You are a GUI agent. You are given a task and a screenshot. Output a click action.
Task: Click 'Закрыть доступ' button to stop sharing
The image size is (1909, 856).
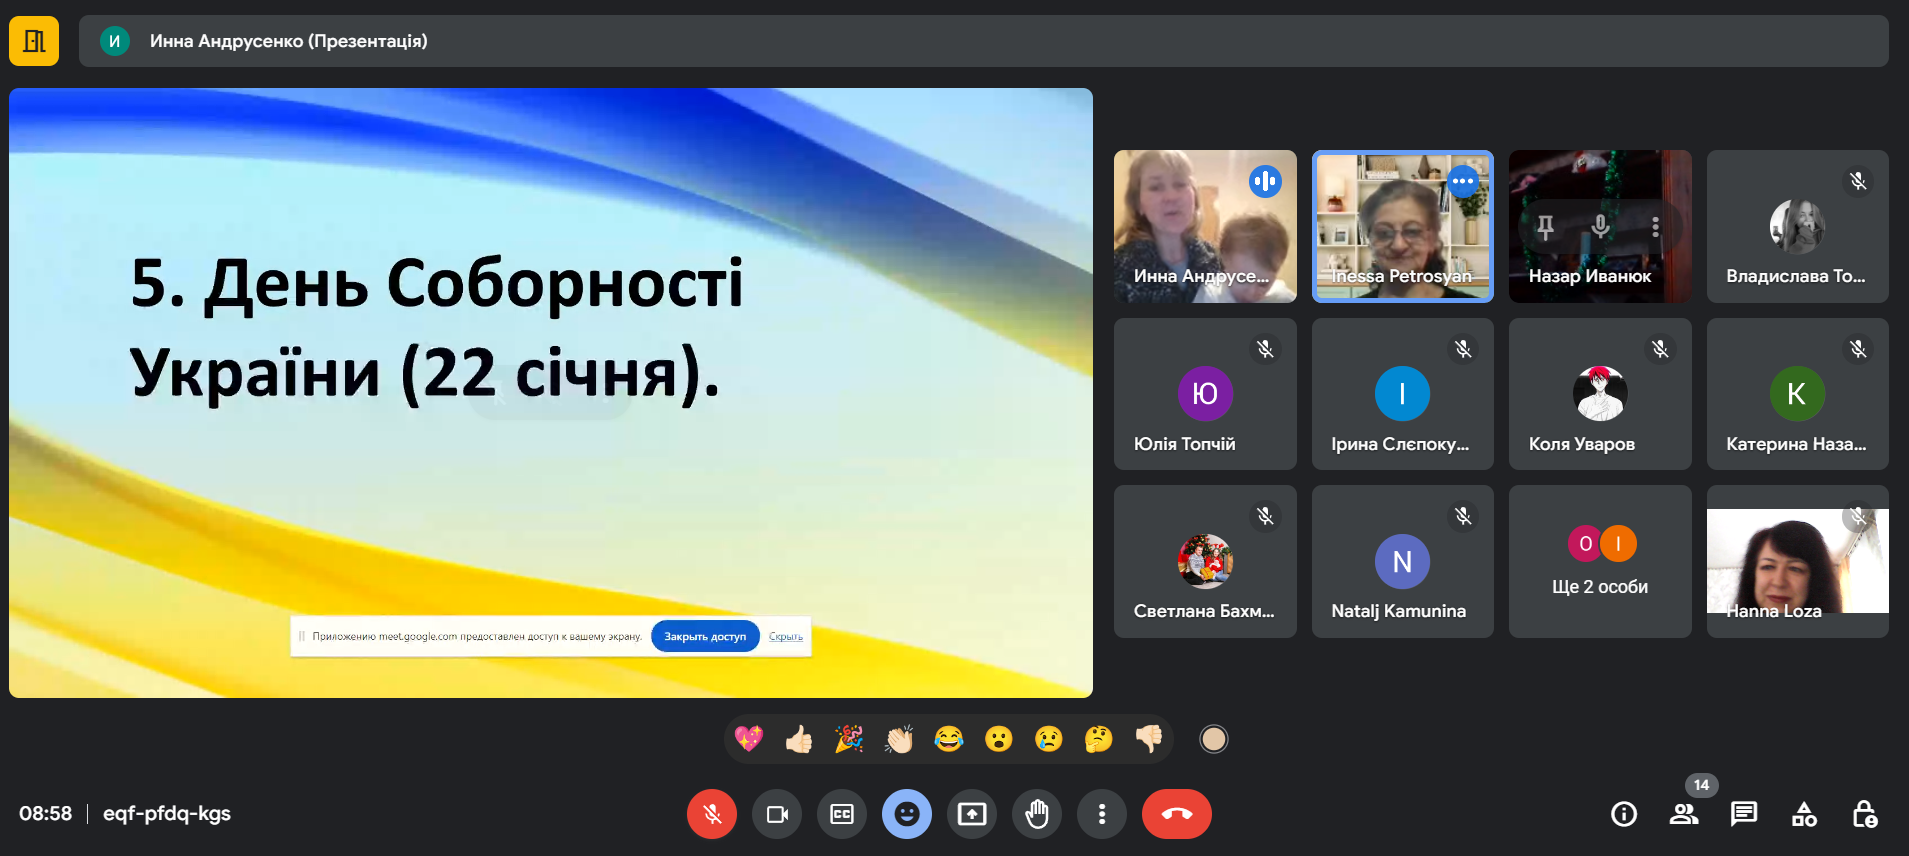point(705,636)
